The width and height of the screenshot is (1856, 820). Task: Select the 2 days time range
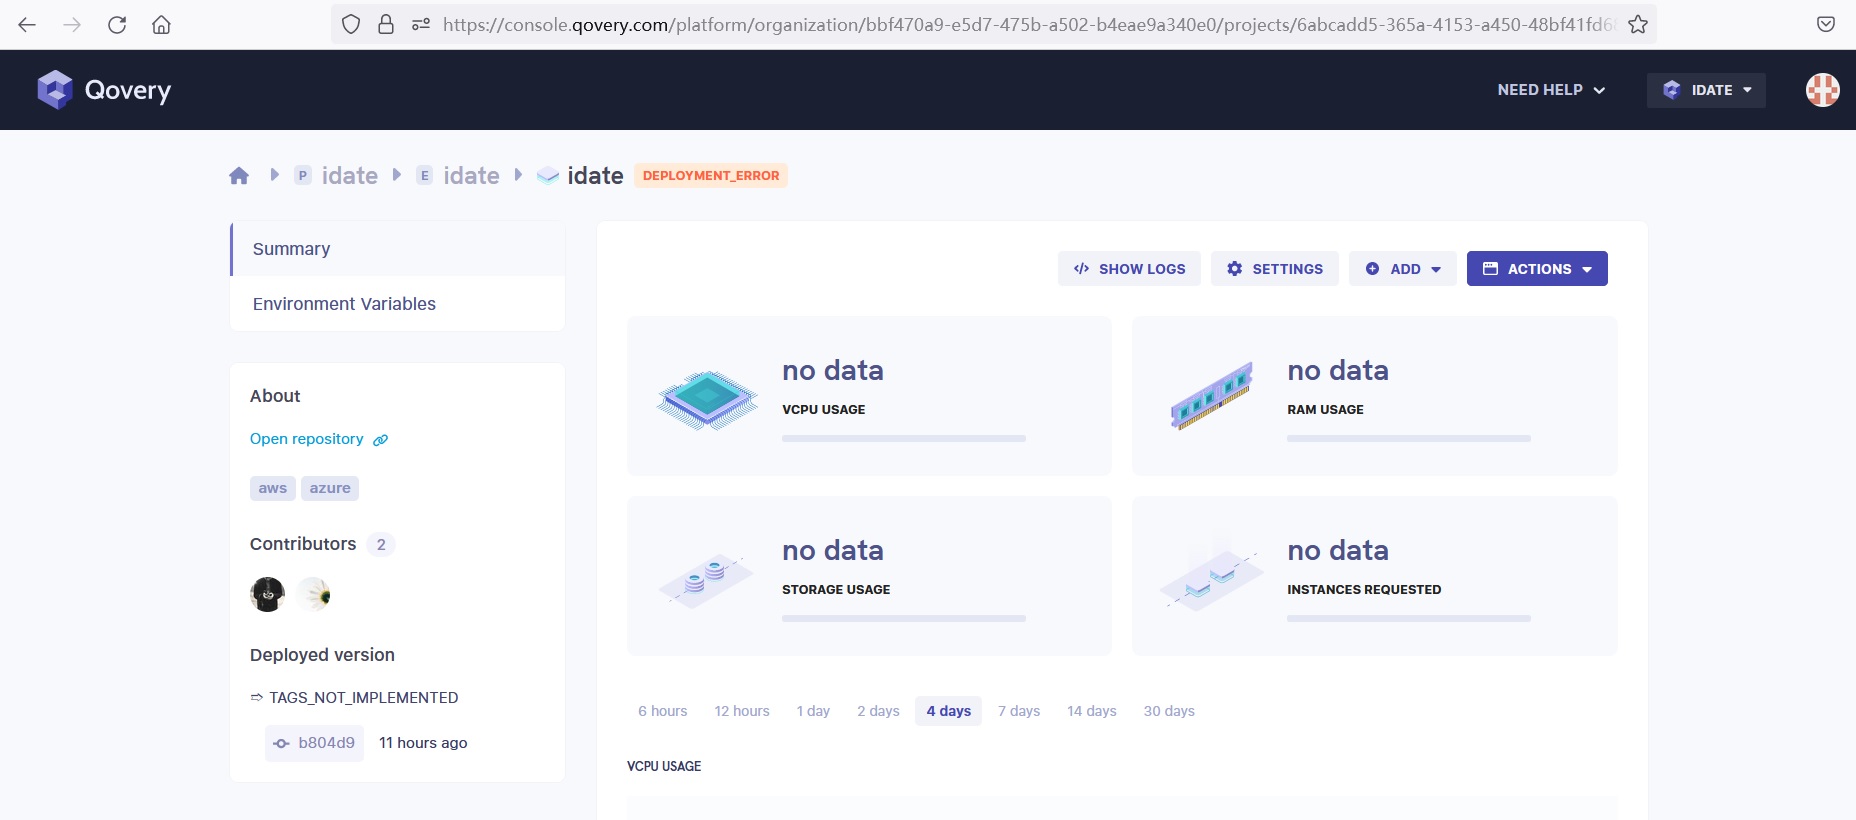click(878, 711)
